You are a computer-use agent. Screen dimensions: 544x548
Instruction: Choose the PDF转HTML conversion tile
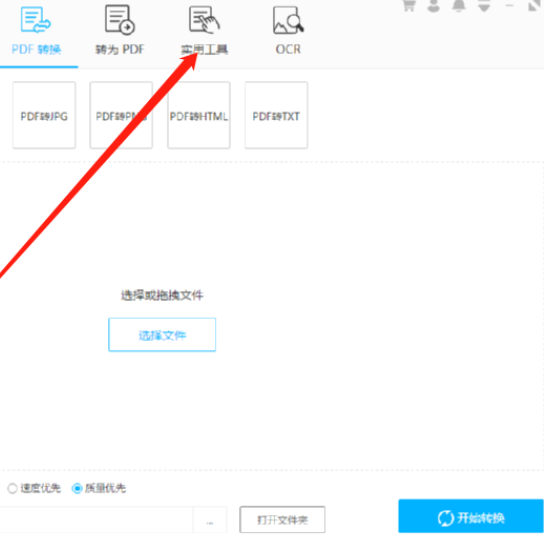click(x=199, y=115)
